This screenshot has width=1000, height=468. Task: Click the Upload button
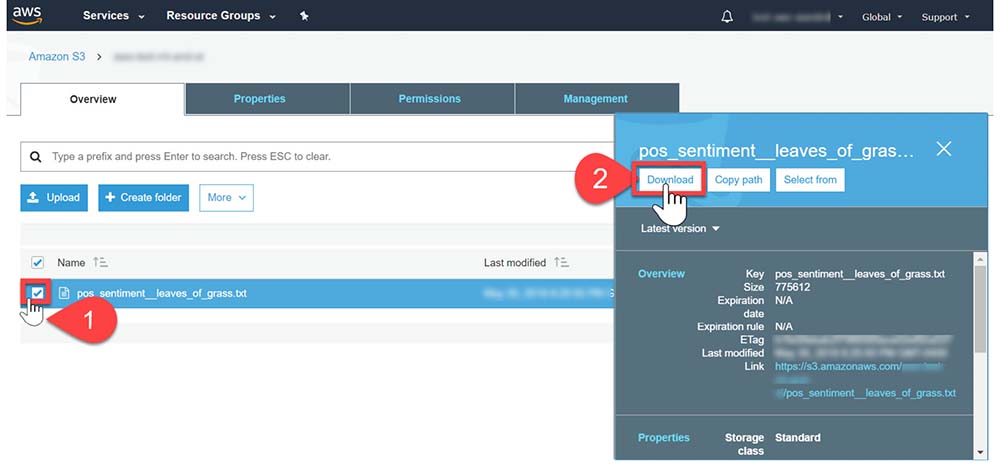click(54, 198)
